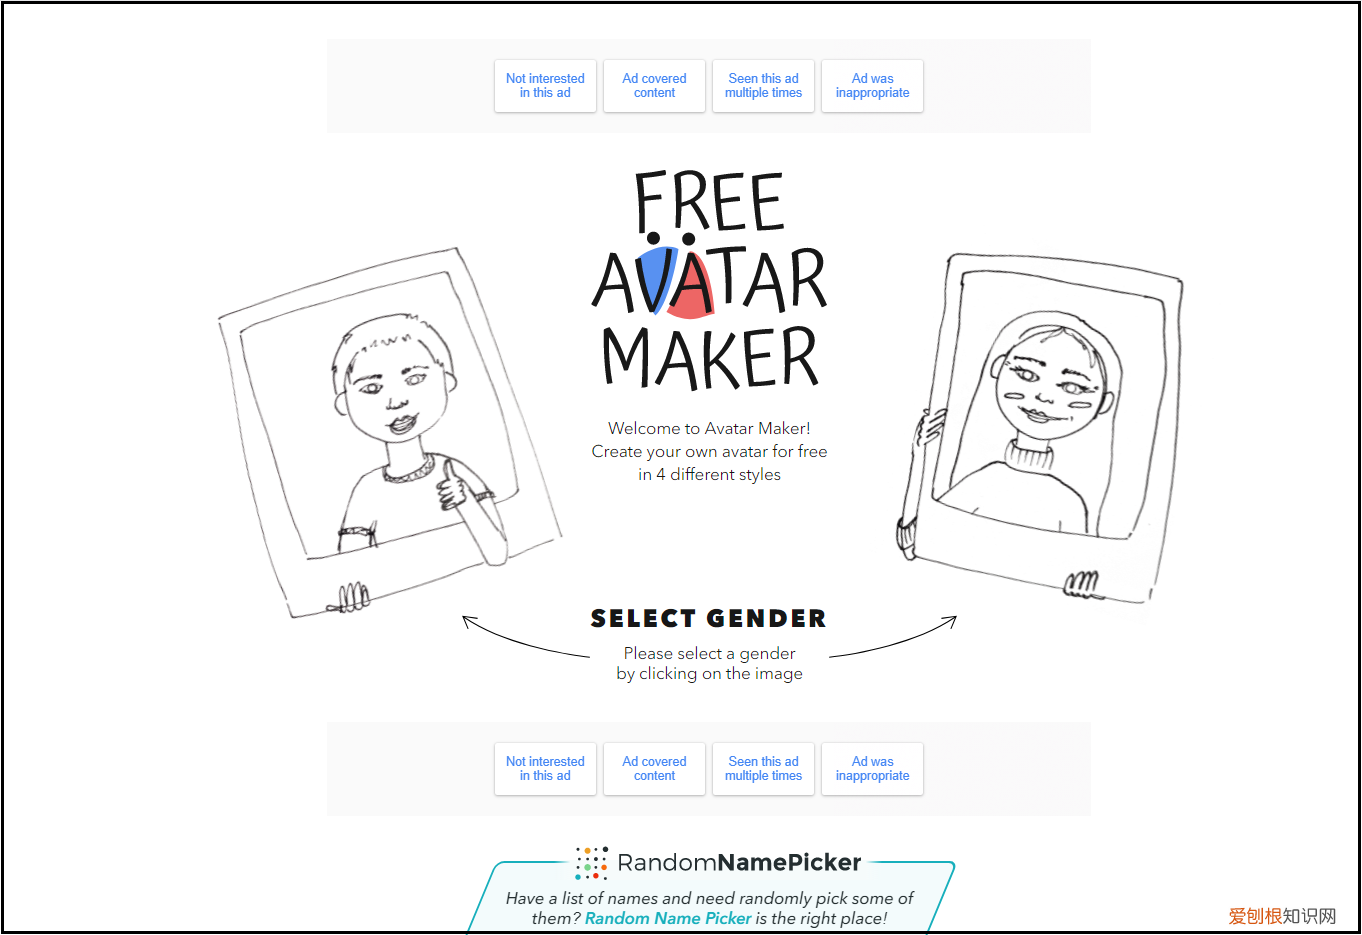
Task: Click the left arrow pointing to boy
Action: pyautogui.click(x=526, y=636)
